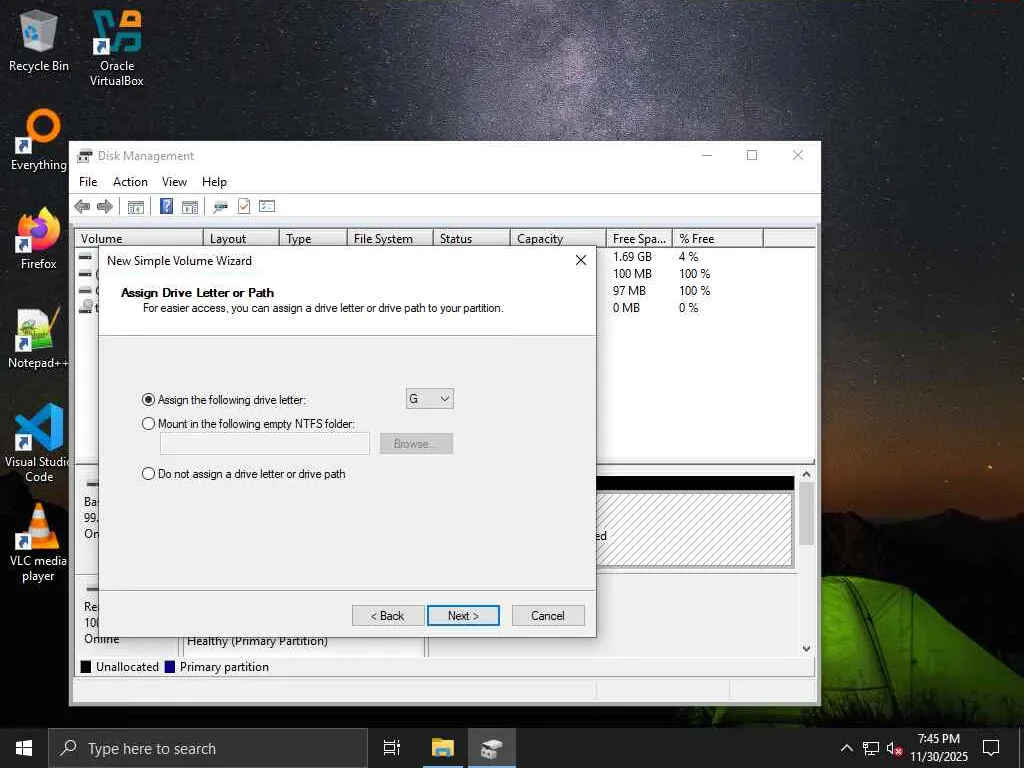1024x768 pixels.
Task: Open Recycle Bin desktop icon
Action: point(39,41)
